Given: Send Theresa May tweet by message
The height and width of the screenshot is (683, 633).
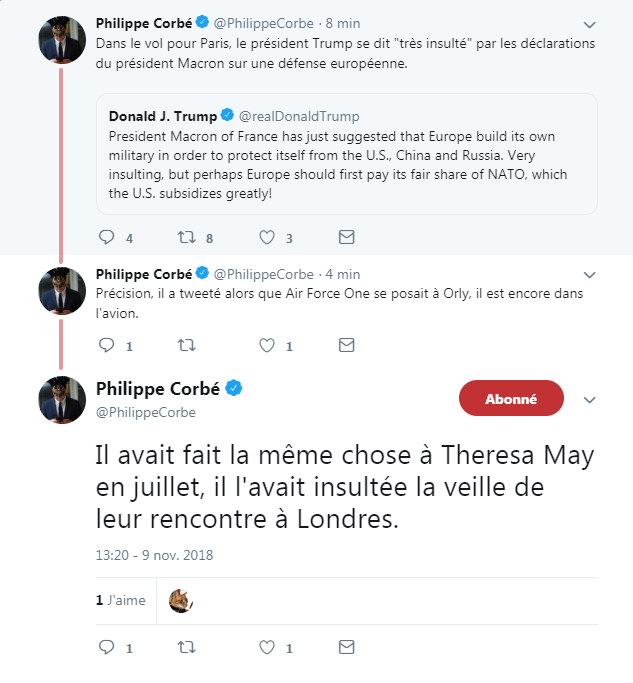Looking at the screenshot, I should click(346, 648).
